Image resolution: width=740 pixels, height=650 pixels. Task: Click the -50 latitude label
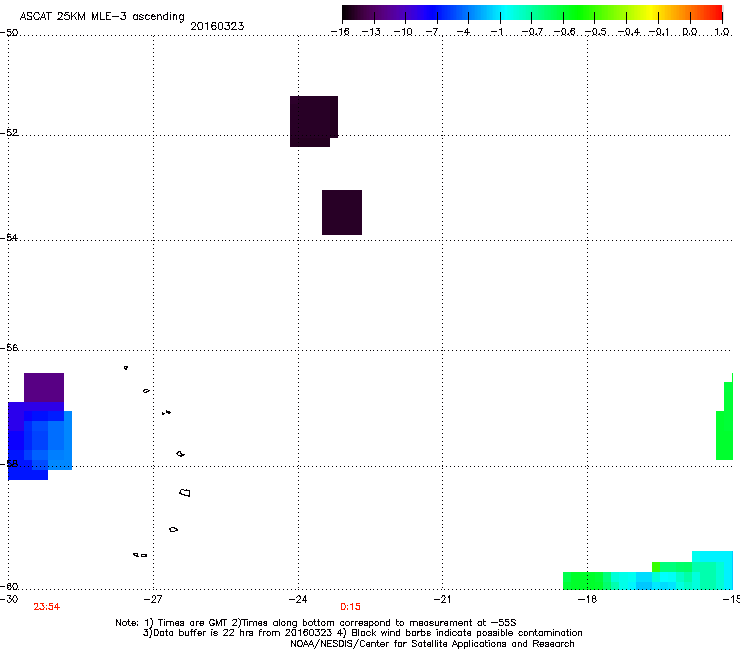point(9,33)
